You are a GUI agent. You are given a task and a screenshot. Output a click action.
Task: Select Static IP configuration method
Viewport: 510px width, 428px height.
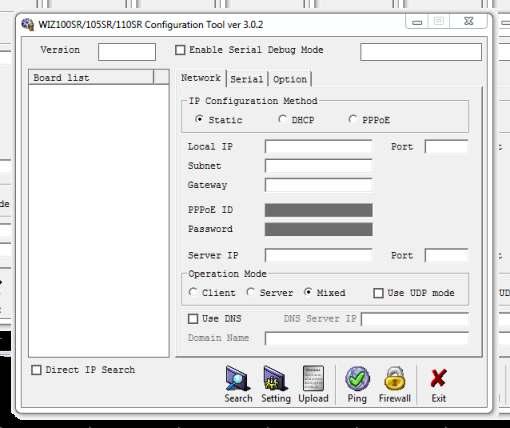[x=199, y=119]
